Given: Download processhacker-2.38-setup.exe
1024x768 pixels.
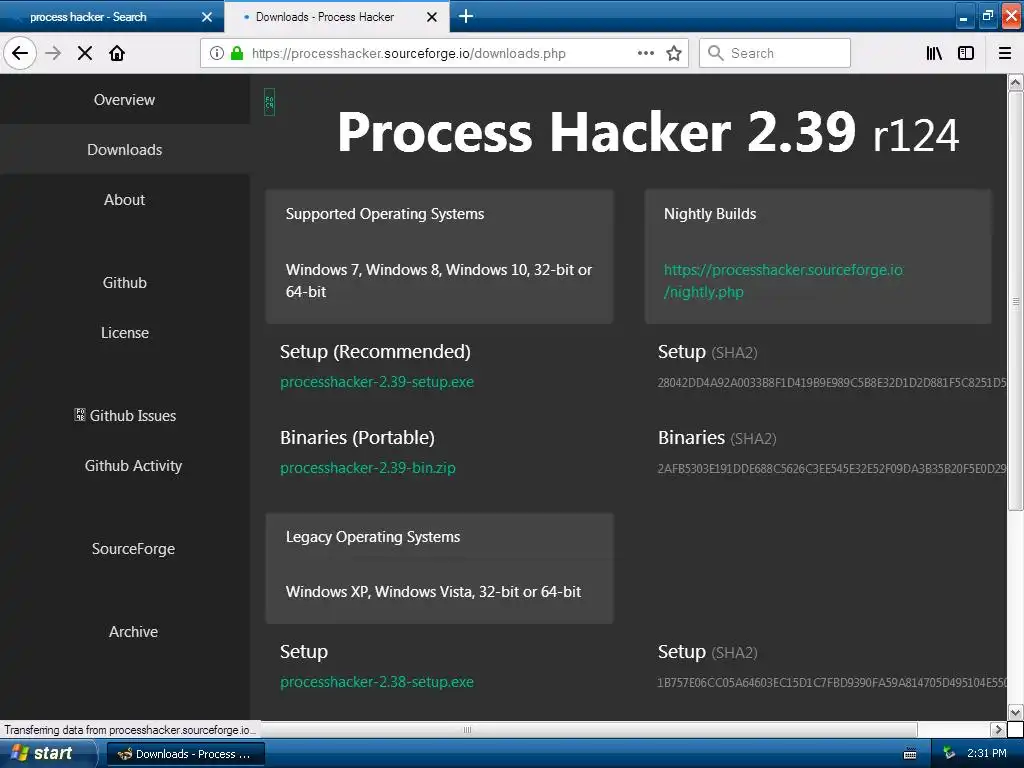Looking at the screenshot, I should [x=377, y=682].
